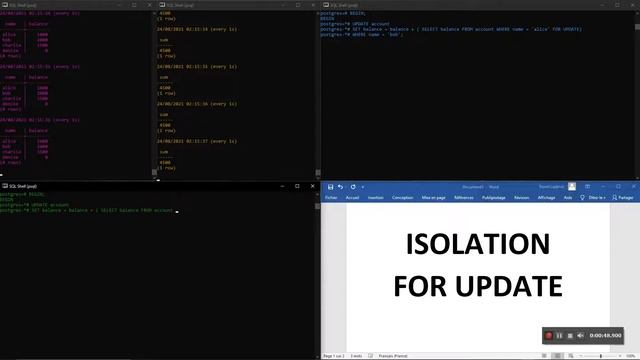Pause the screen recording
Screen dimensions: 640x360
coord(559,336)
